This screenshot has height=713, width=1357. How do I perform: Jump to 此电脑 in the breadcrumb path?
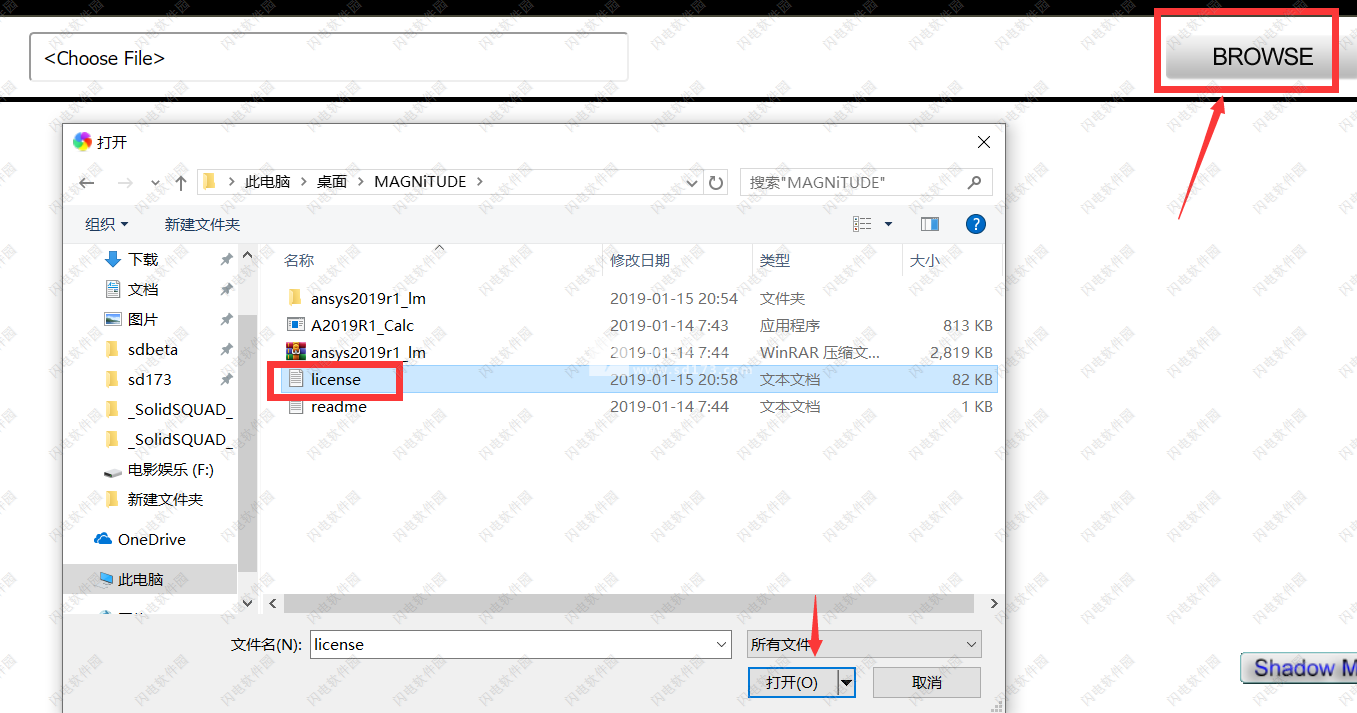pos(267,182)
